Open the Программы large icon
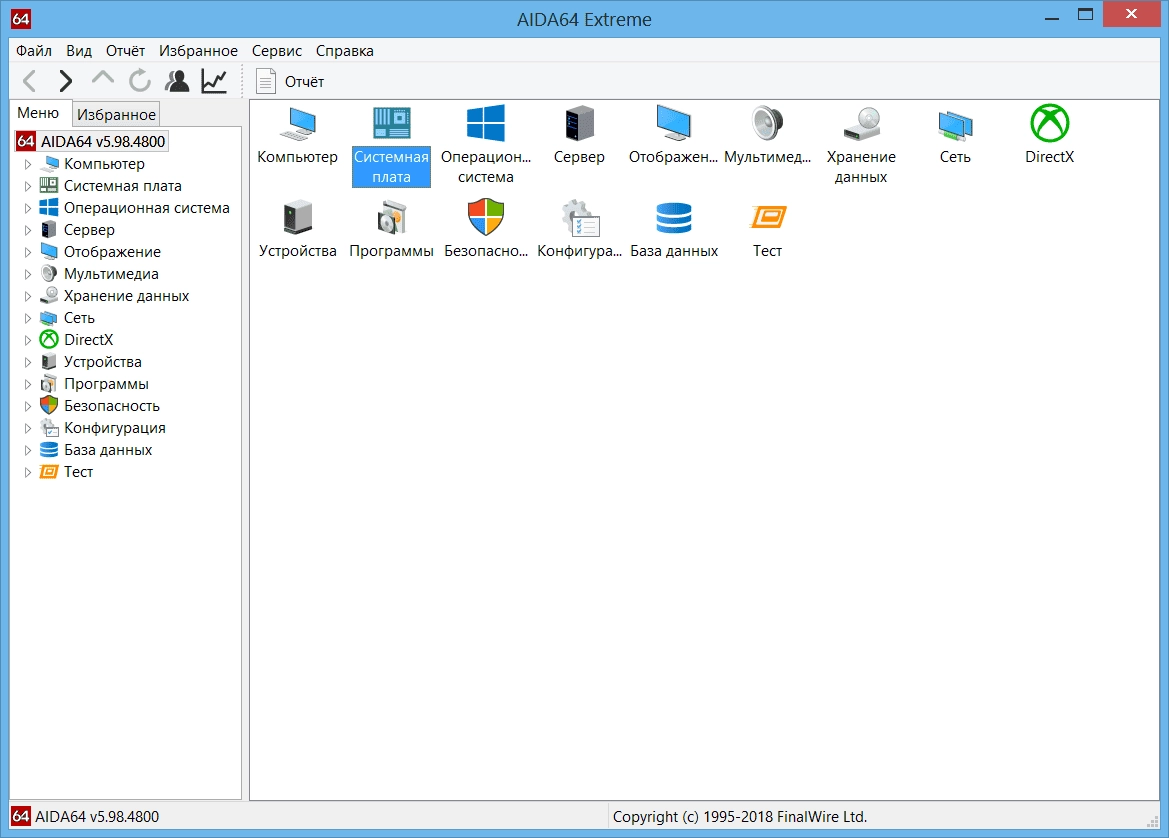The image size is (1169, 838). click(x=391, y=229)
